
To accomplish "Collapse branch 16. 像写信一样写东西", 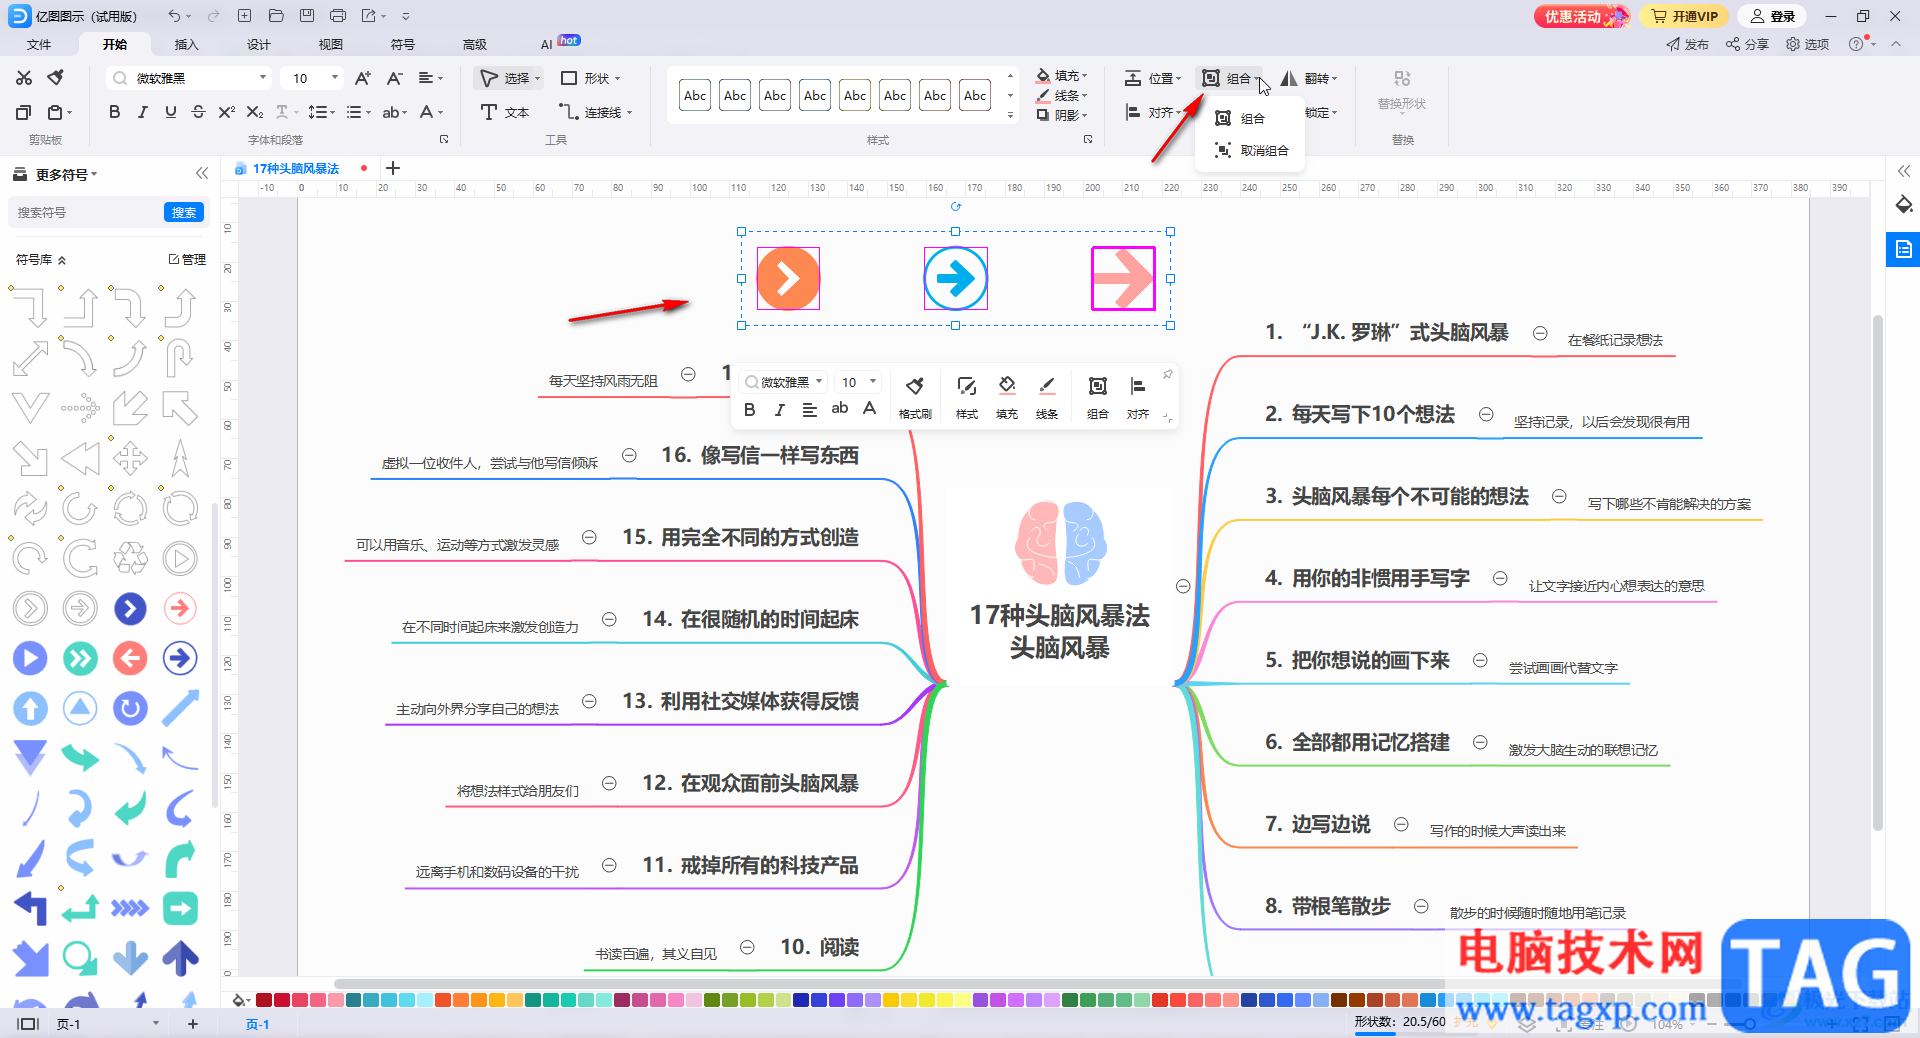I will pos(629,455).
